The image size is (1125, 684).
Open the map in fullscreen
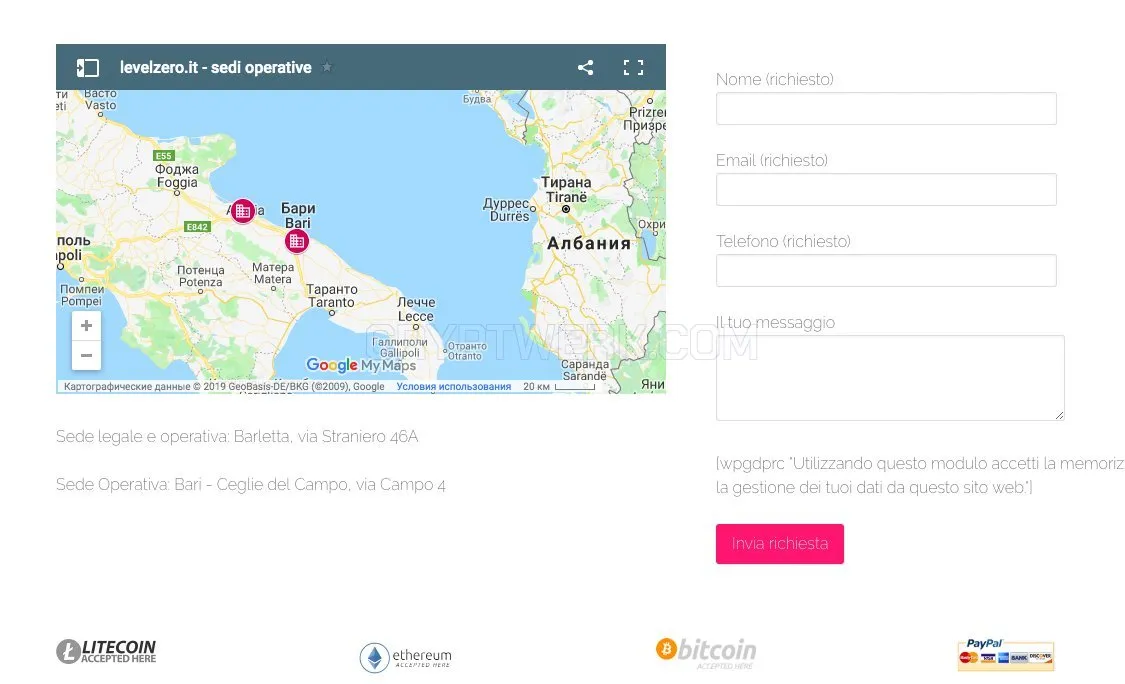tap(633, 67)
